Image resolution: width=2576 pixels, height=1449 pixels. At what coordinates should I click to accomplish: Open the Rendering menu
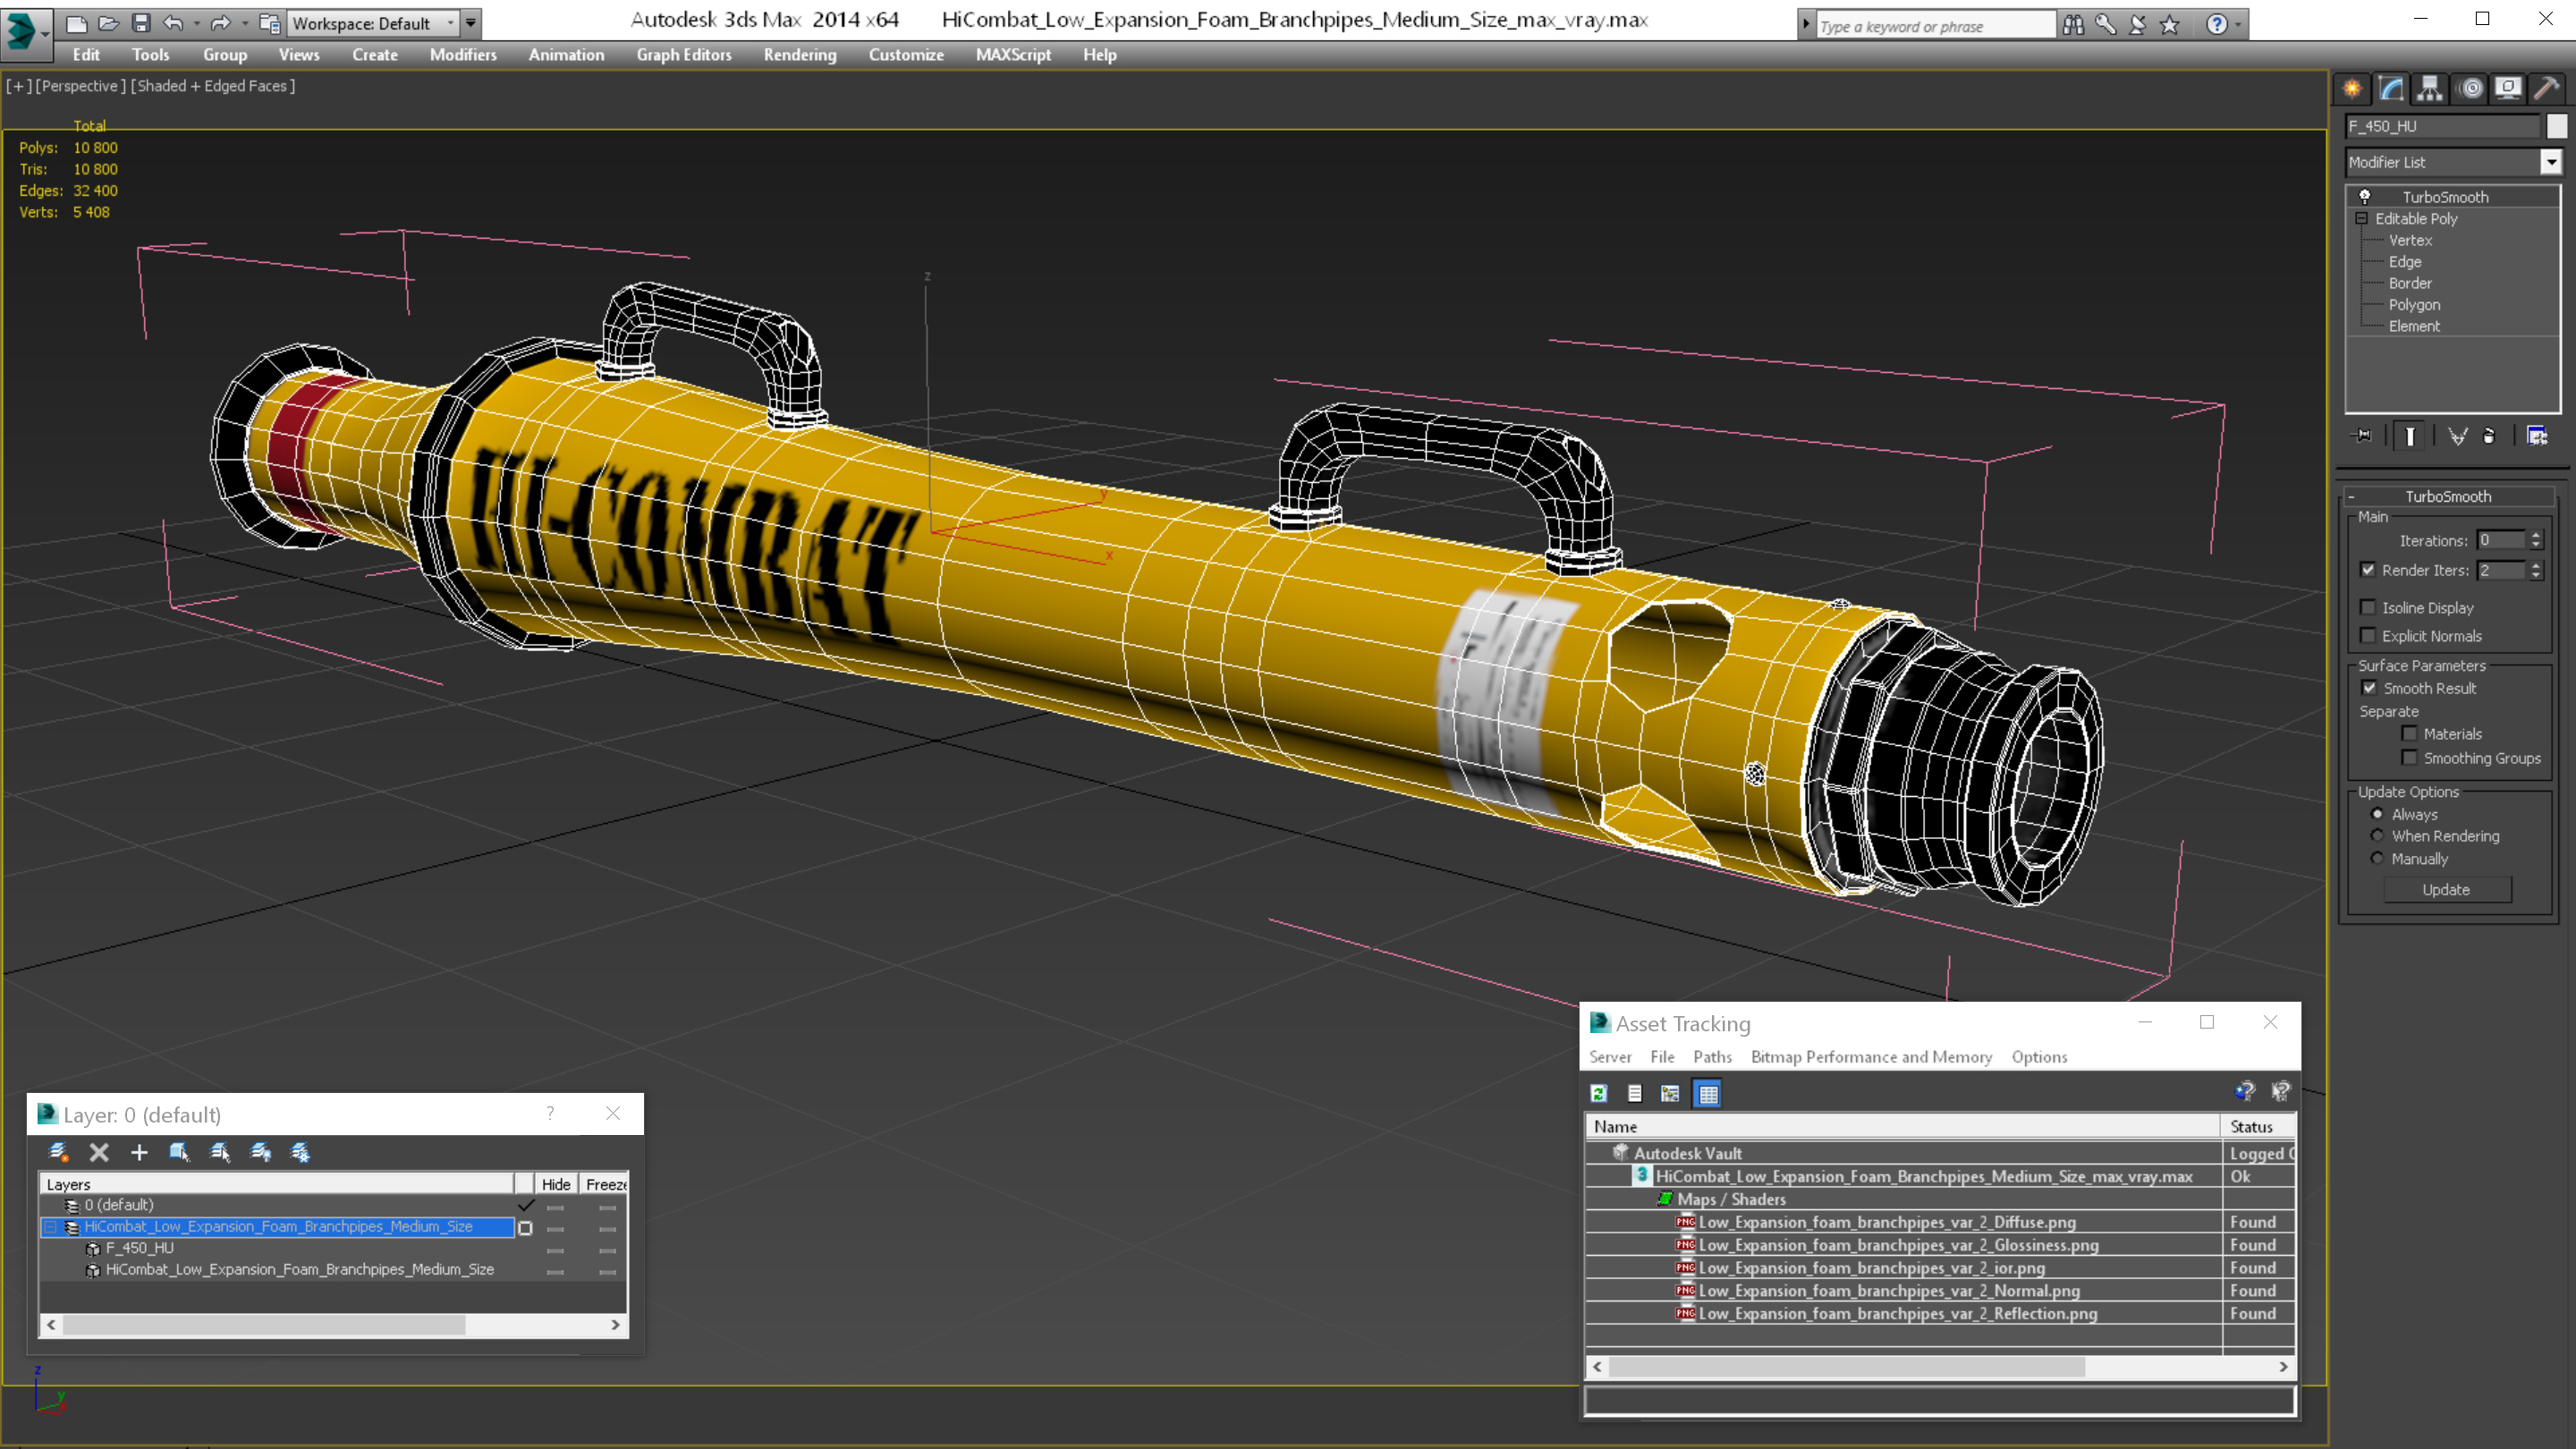coord(800,55)
